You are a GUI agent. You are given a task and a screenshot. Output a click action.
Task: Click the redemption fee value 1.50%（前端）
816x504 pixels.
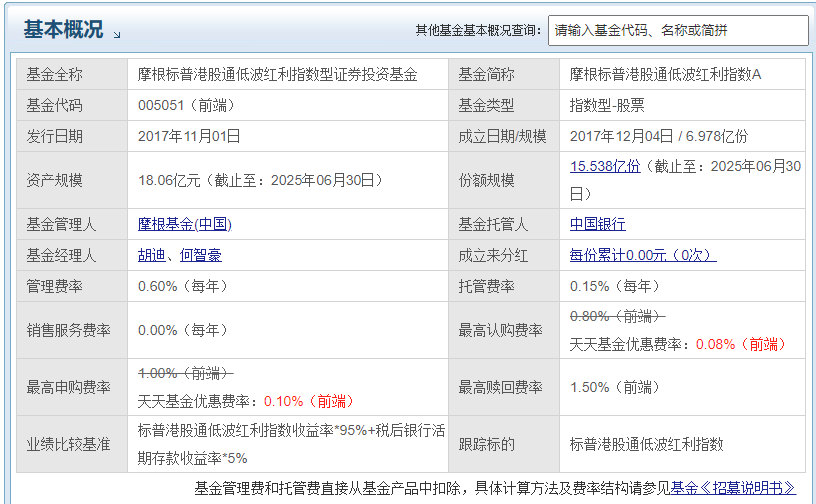(x=615, y=387)
